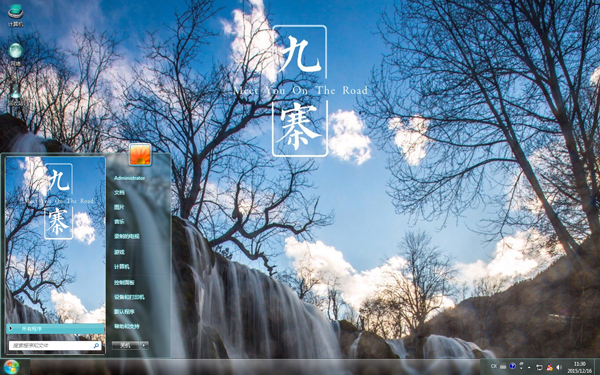The width and height of the screenshot is (600, 375).
Task: Click the flower user account picture
Action: [x=140, y=154]
